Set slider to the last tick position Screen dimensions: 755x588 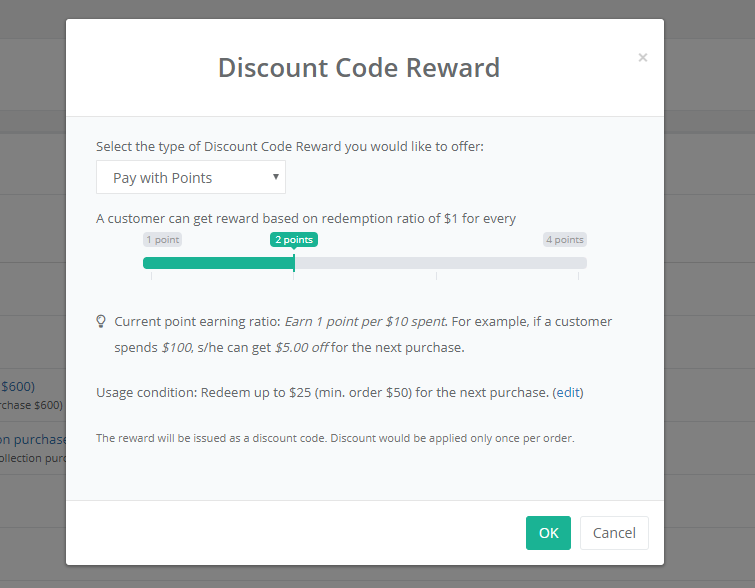(578, 276)
